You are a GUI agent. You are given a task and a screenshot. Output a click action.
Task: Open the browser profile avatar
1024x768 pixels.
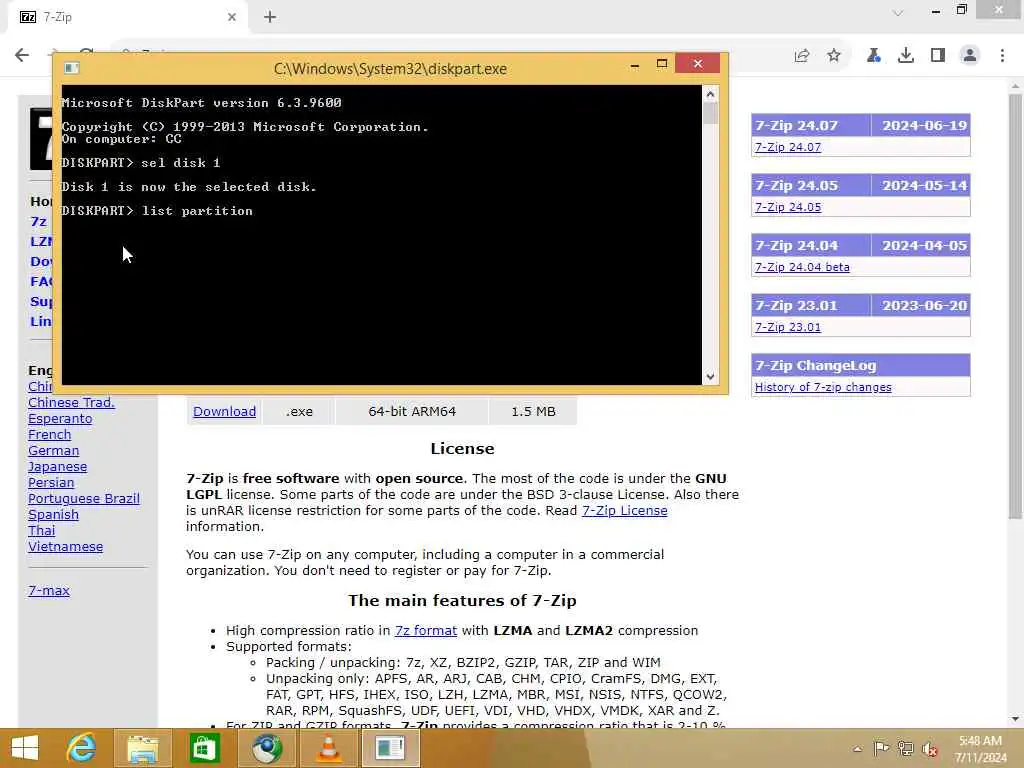click(970, 56)
